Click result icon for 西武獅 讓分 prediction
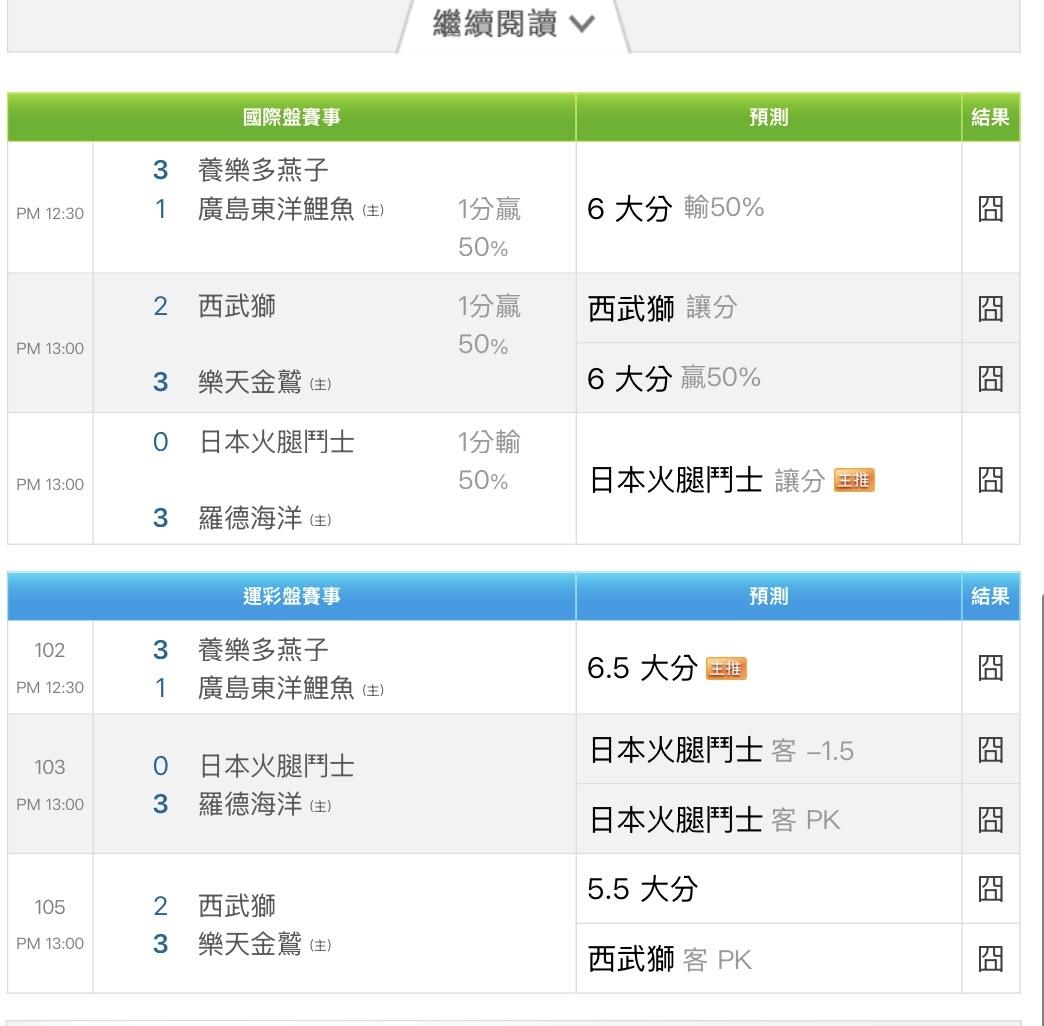The width and height of the screenshot is (1044, 1026). click(x=990, y=308)
